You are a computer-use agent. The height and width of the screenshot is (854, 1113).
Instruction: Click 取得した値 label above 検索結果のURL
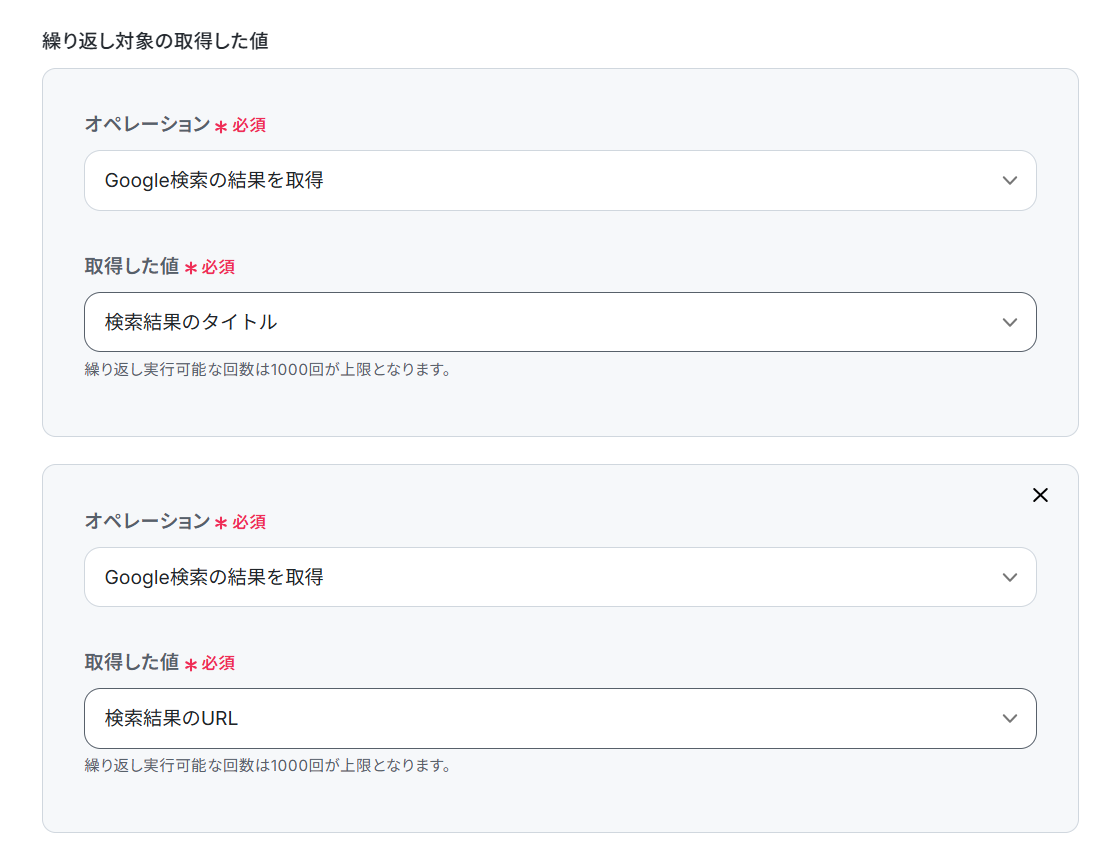click(x=132, y=662)
